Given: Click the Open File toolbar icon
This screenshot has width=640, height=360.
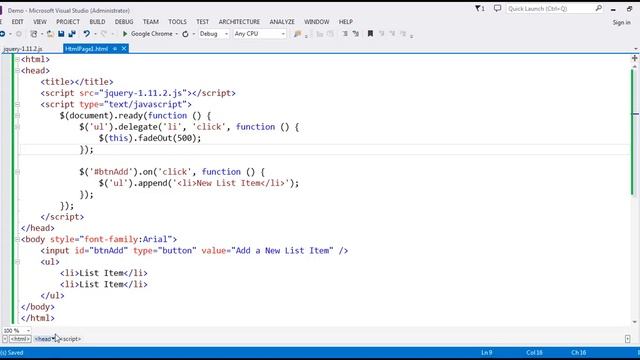Looking at the screenshot, I should tap(50, 34).
